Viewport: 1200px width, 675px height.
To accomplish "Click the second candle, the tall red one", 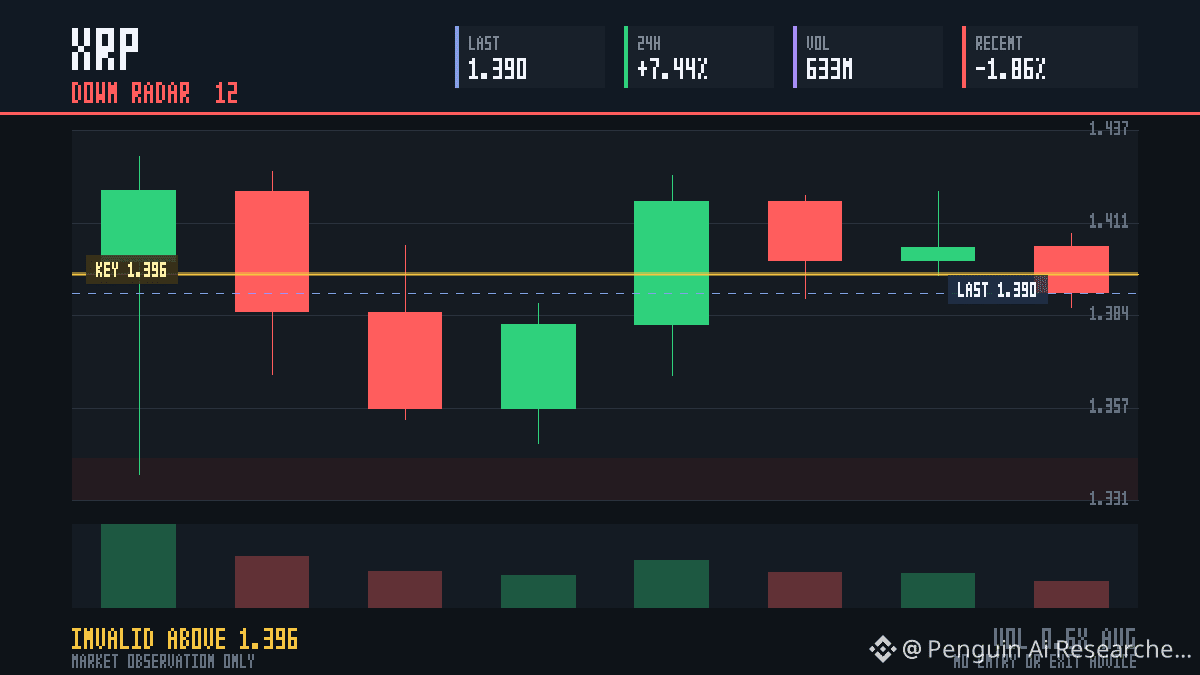I will (x=272, y=251).
